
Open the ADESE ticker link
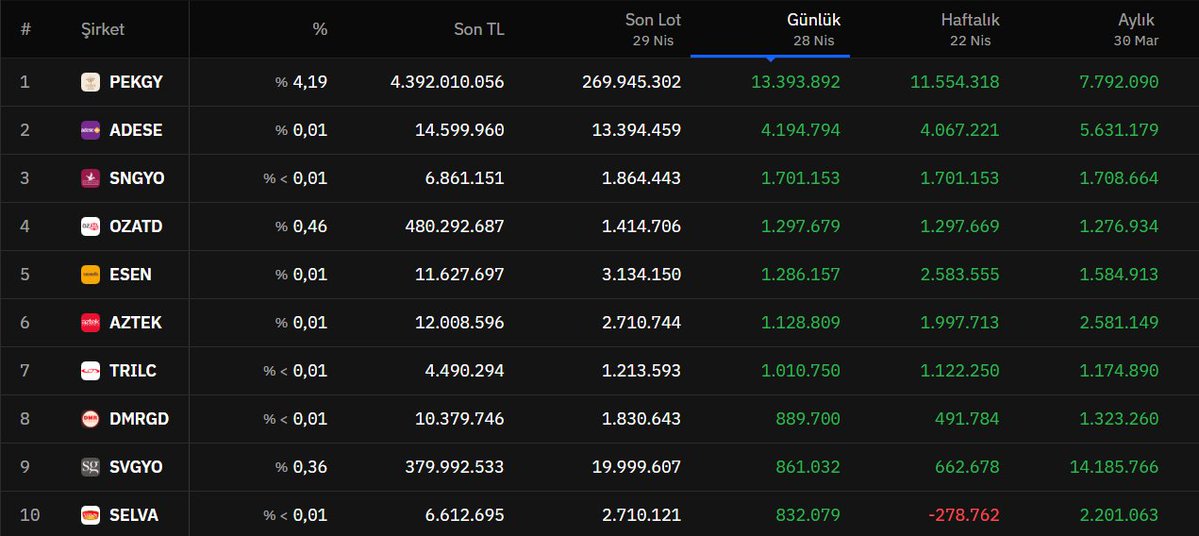(x=136, y=130)
